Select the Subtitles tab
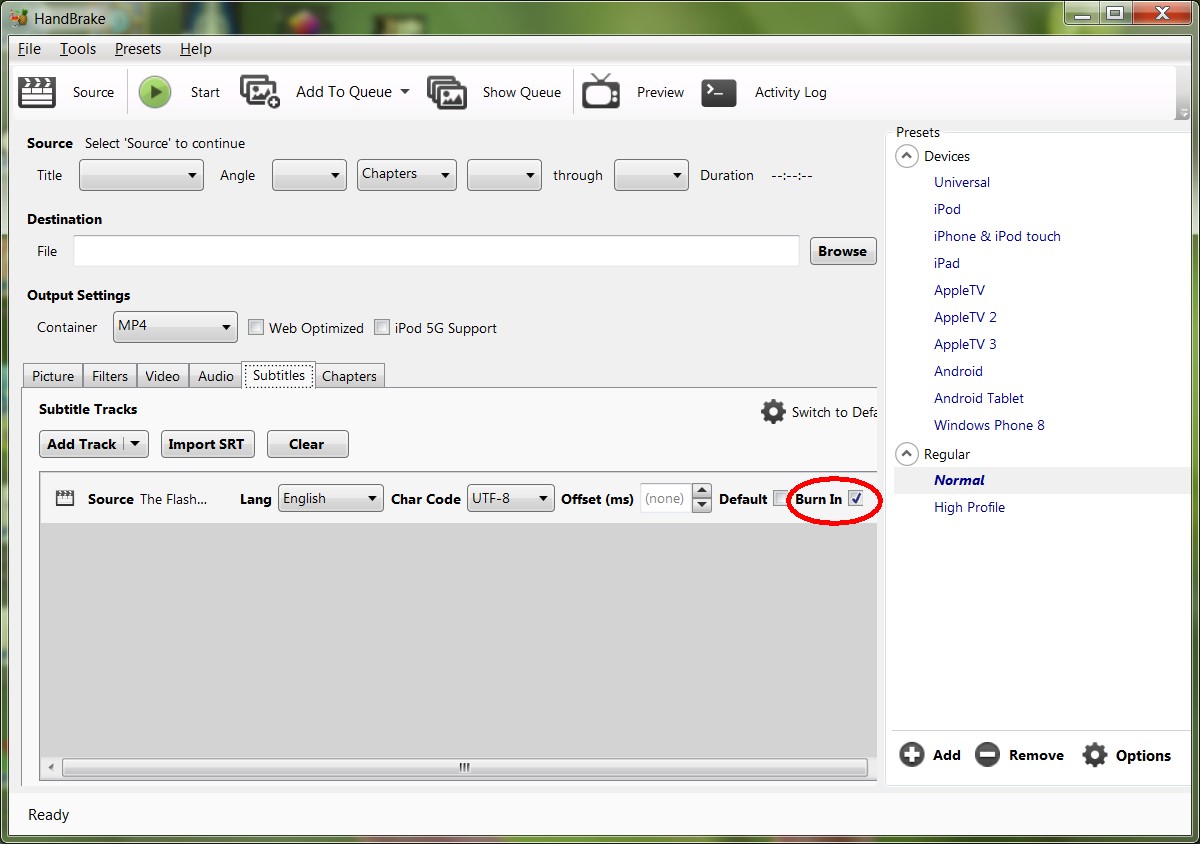Screen dimensions: 1200x844 [279, 375]
